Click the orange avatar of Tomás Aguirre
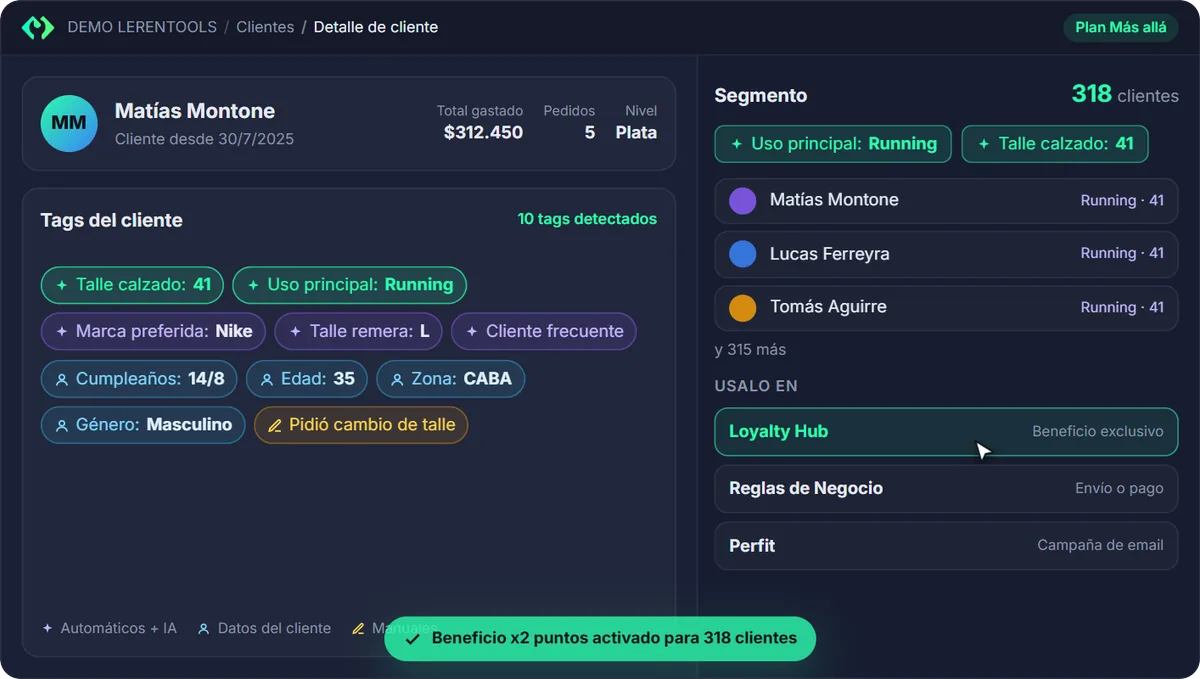1200x679 pixels. click(x=743, y=307)
